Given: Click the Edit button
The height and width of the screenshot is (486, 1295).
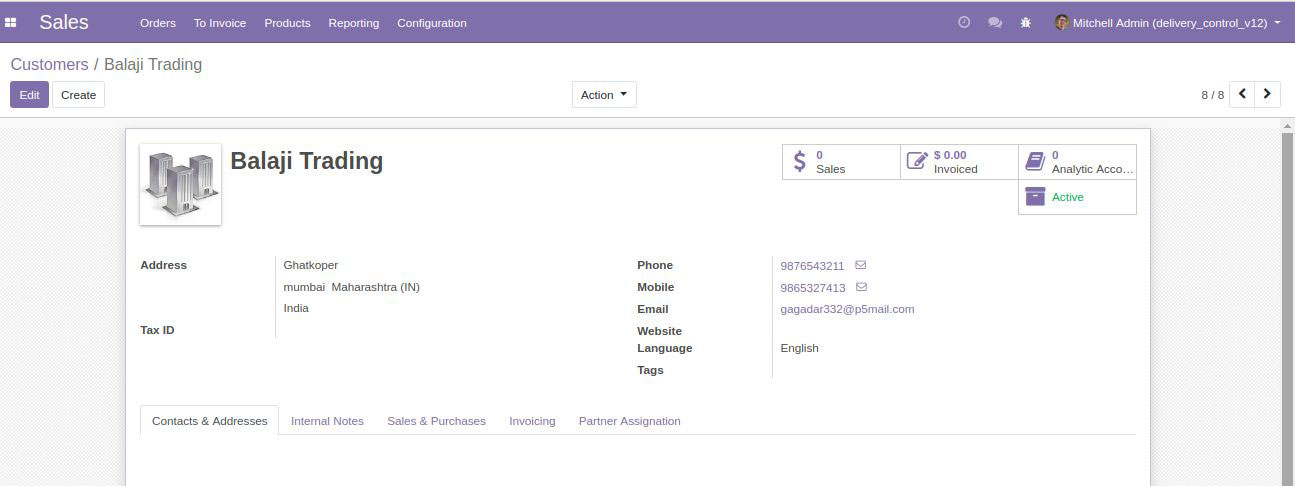Looking at the screenshot, I should coord(29,95).
